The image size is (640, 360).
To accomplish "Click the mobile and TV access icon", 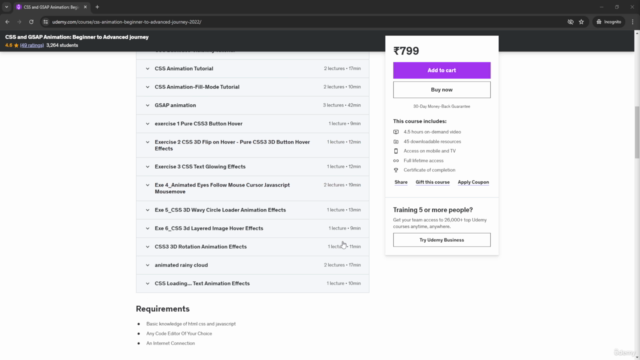I will click(x=396, y=151).
